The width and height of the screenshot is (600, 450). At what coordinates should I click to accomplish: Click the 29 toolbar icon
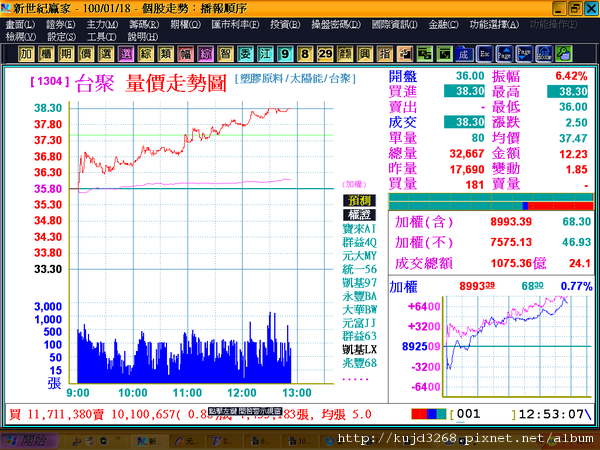pyautogui.click(x=325, y=54)
